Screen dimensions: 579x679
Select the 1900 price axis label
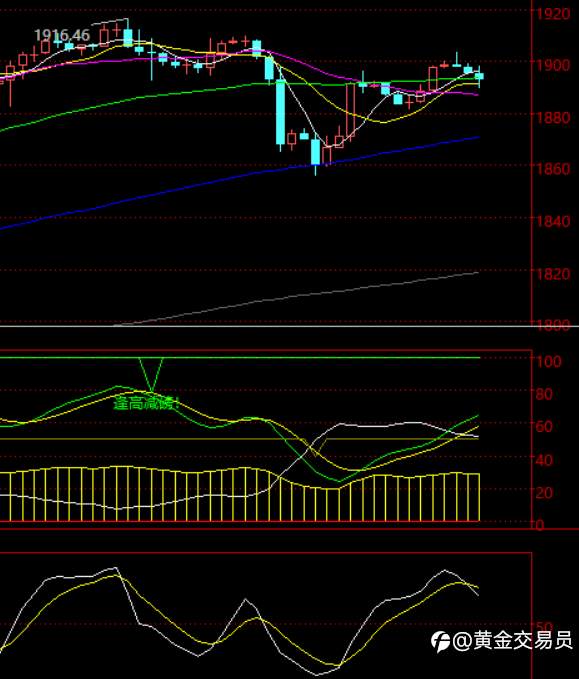point(553,65)
